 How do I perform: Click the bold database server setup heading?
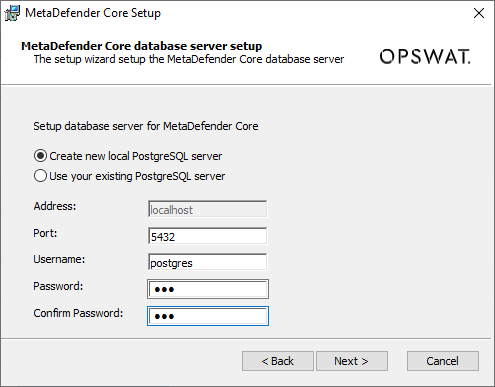coord(142,46)
